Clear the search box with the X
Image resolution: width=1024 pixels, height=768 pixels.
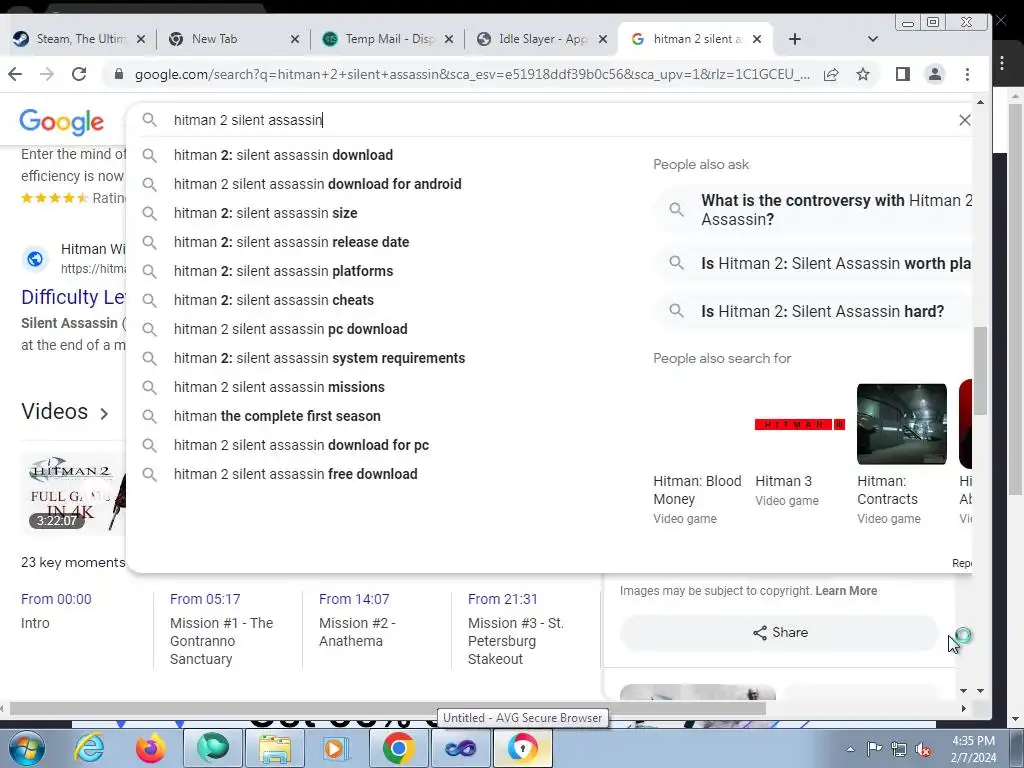964,120
